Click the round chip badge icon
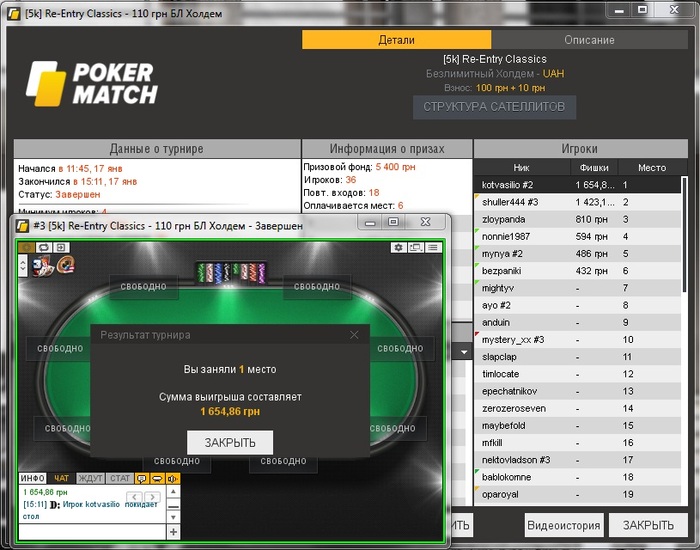This screenshot has height=550, width=700. coord(66,265)
